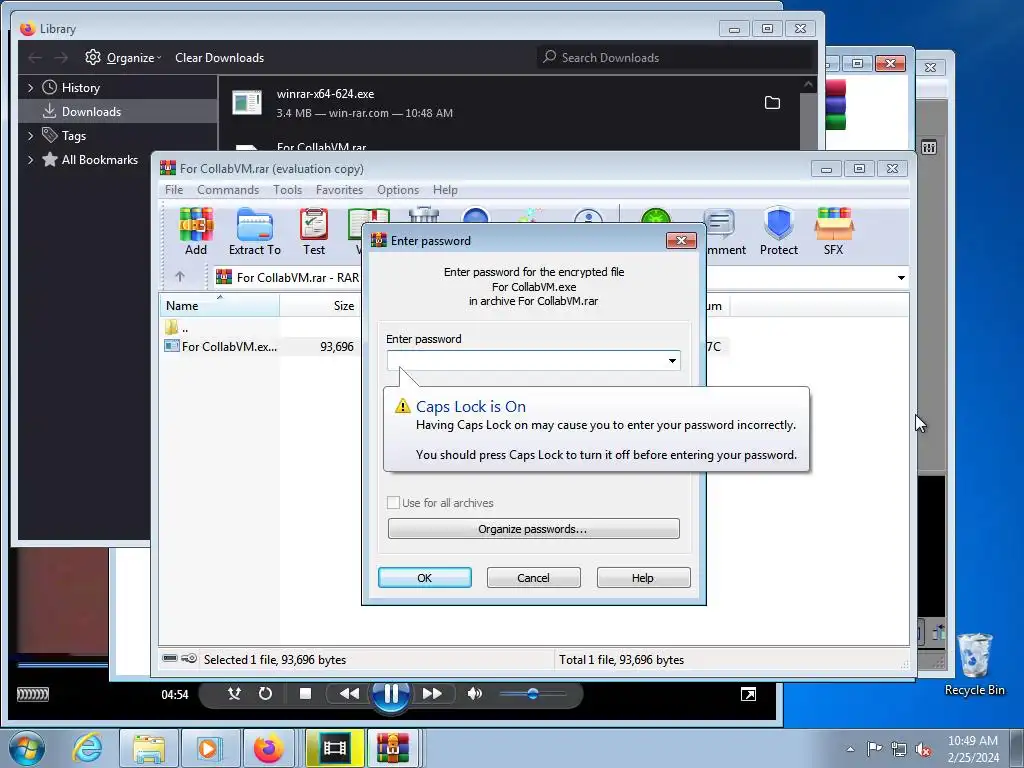Sort by the Size column header
The width and height of the screenshot is (1024, 768).
320,305
